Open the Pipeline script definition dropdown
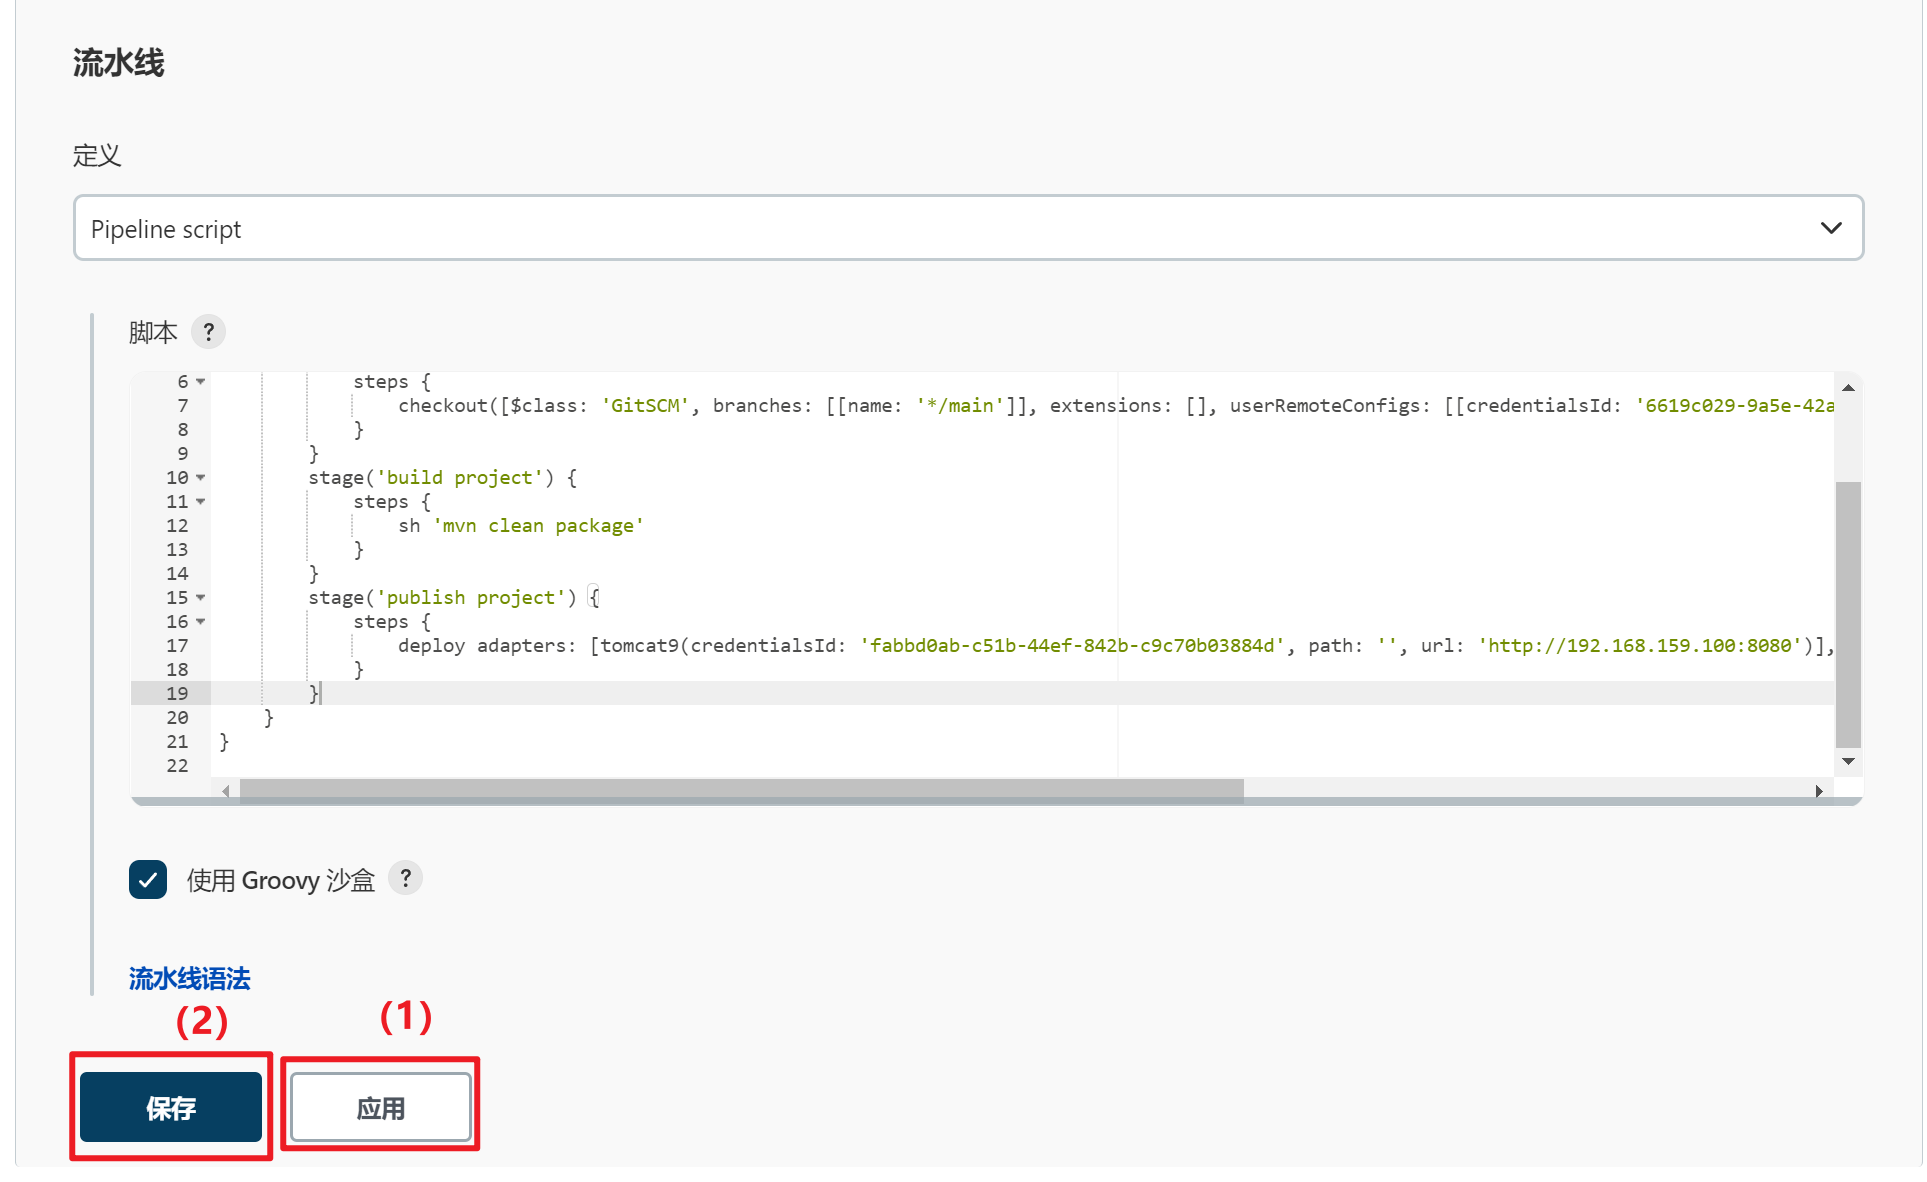This screenshot has width=1927, height=1182. (967, 228)
